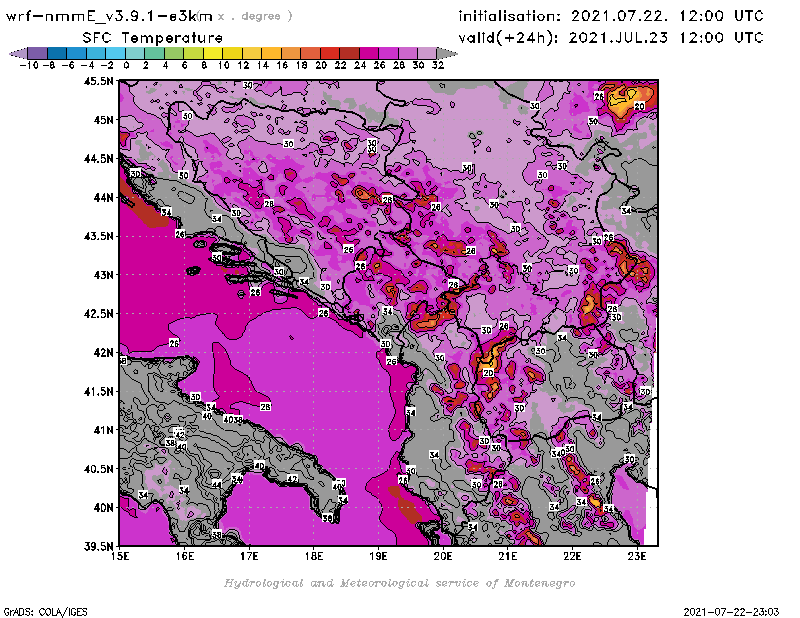
Task: Click the '21E' longitude label
Action: tap(508, 556)
